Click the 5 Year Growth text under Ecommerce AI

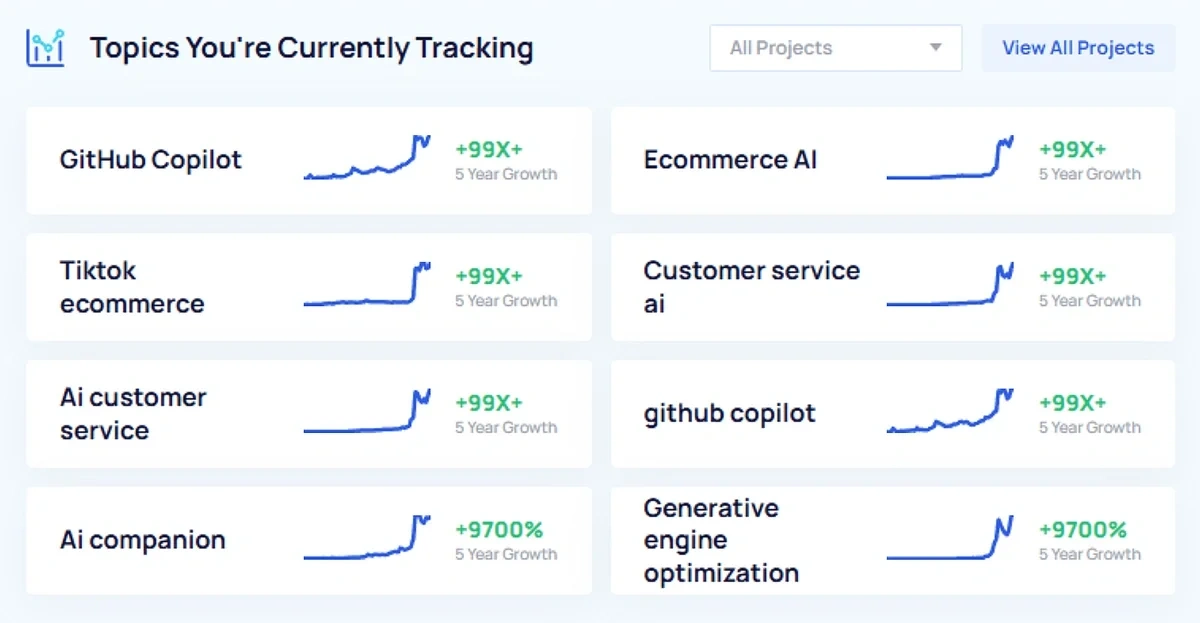click(1090, 174)
